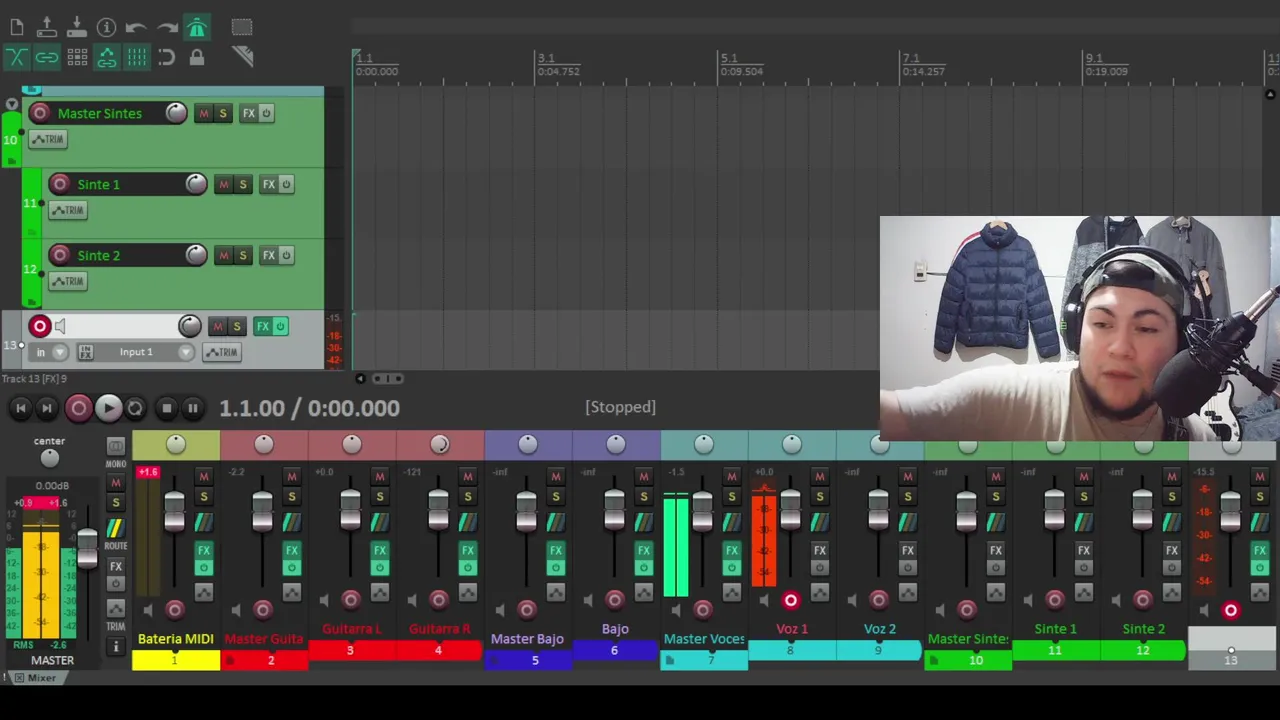This screenshot has height=720, width=1280.
Task: Open the record mode 'in' dropdown on track 13
Action: click(50, 352)
